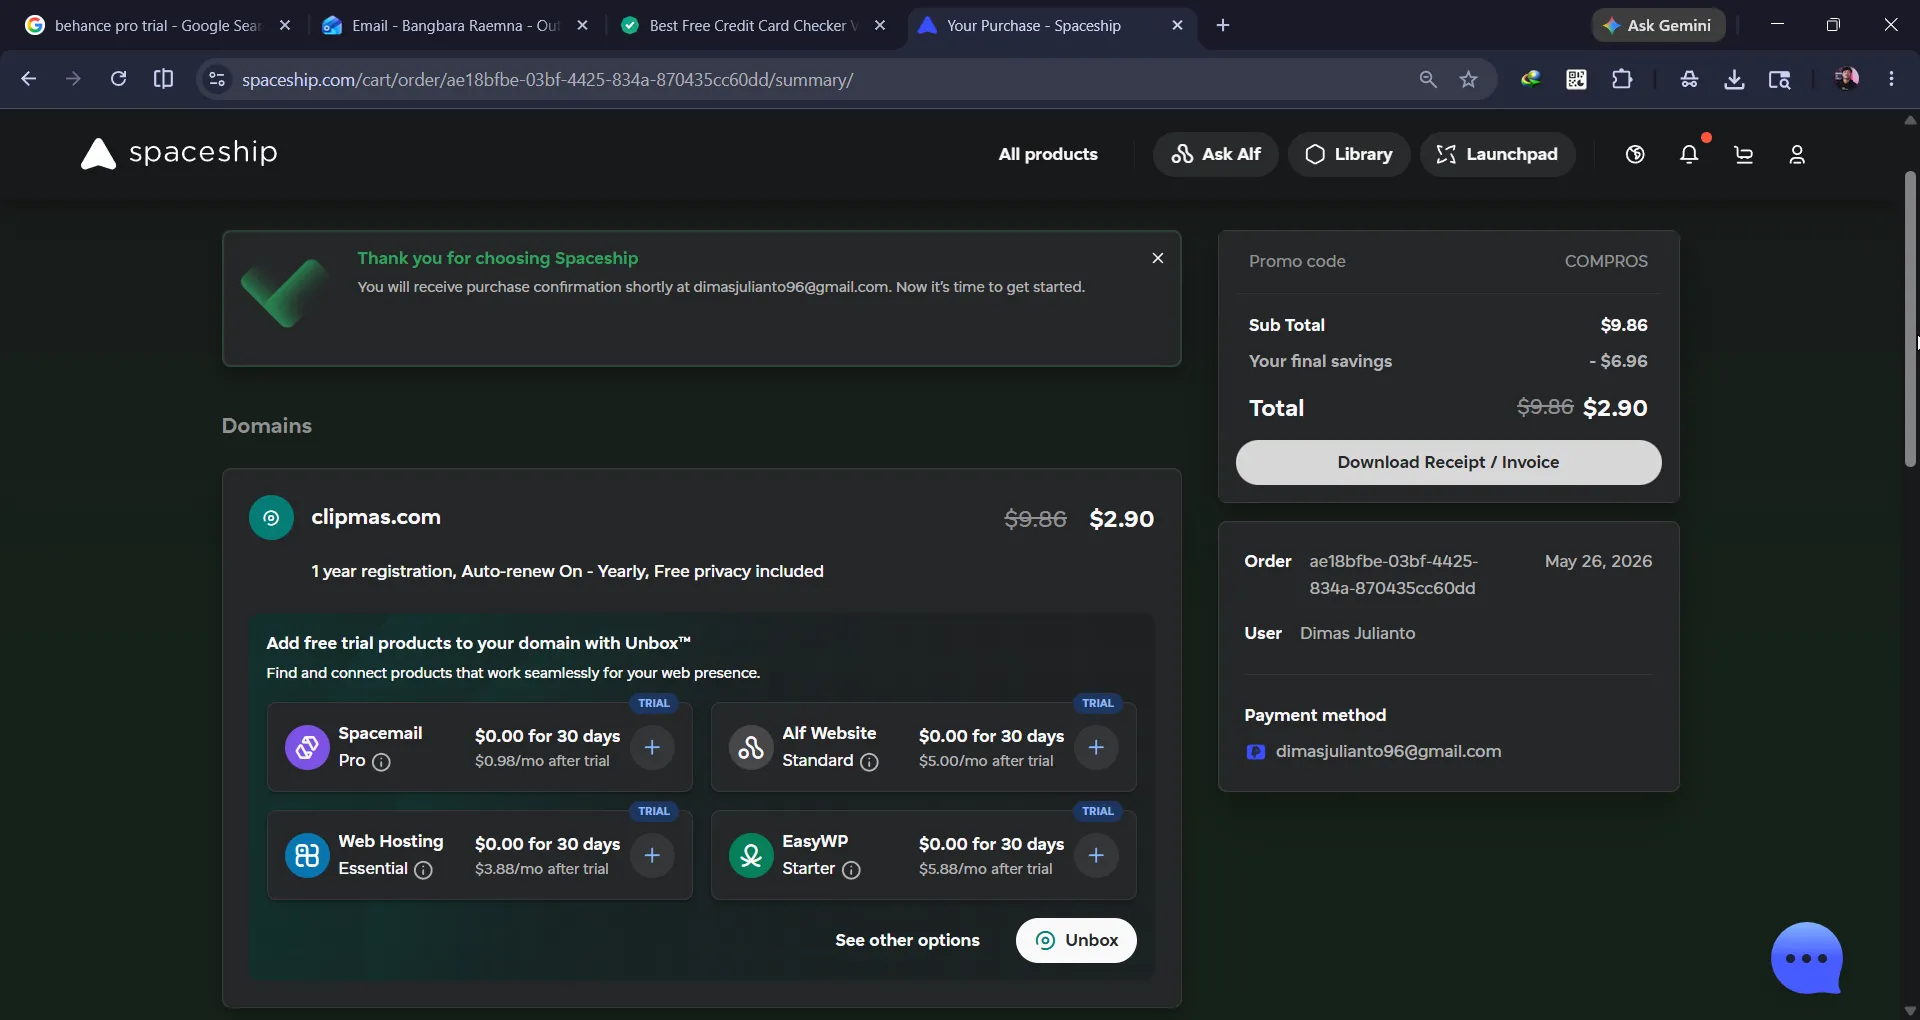Open Launchpad
The height and width of the screenshot is (1020, 1920).
1498,154
